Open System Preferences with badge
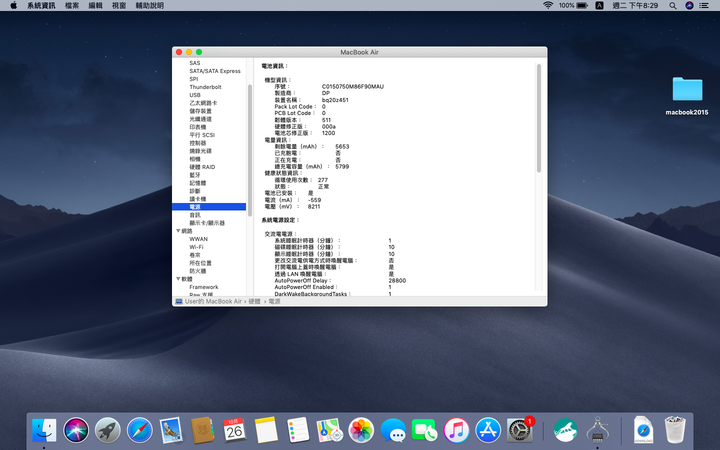The image size is (720, 450). tap(520, 431)
